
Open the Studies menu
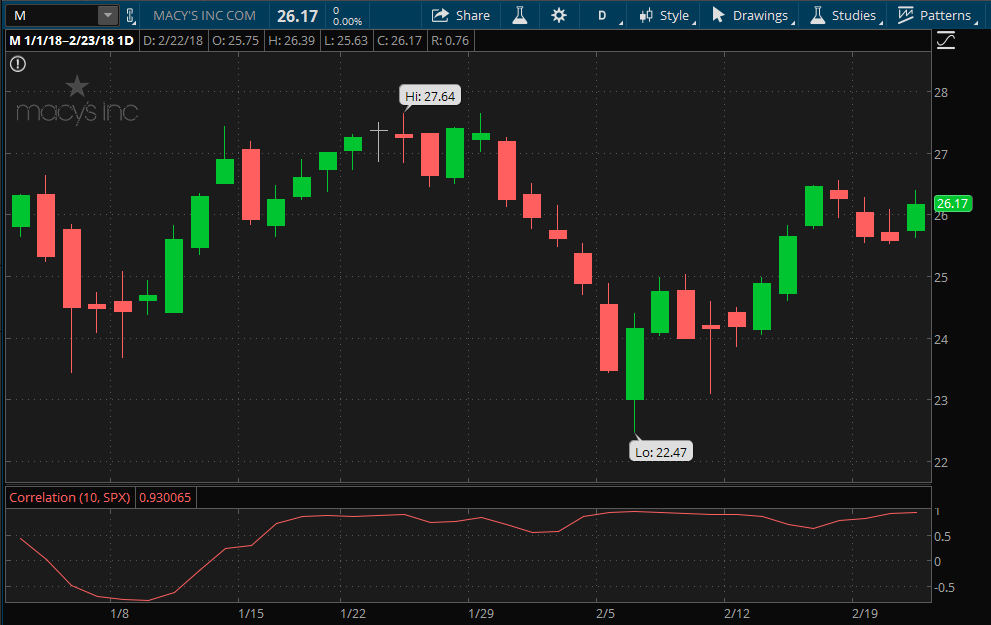[846, 15]
